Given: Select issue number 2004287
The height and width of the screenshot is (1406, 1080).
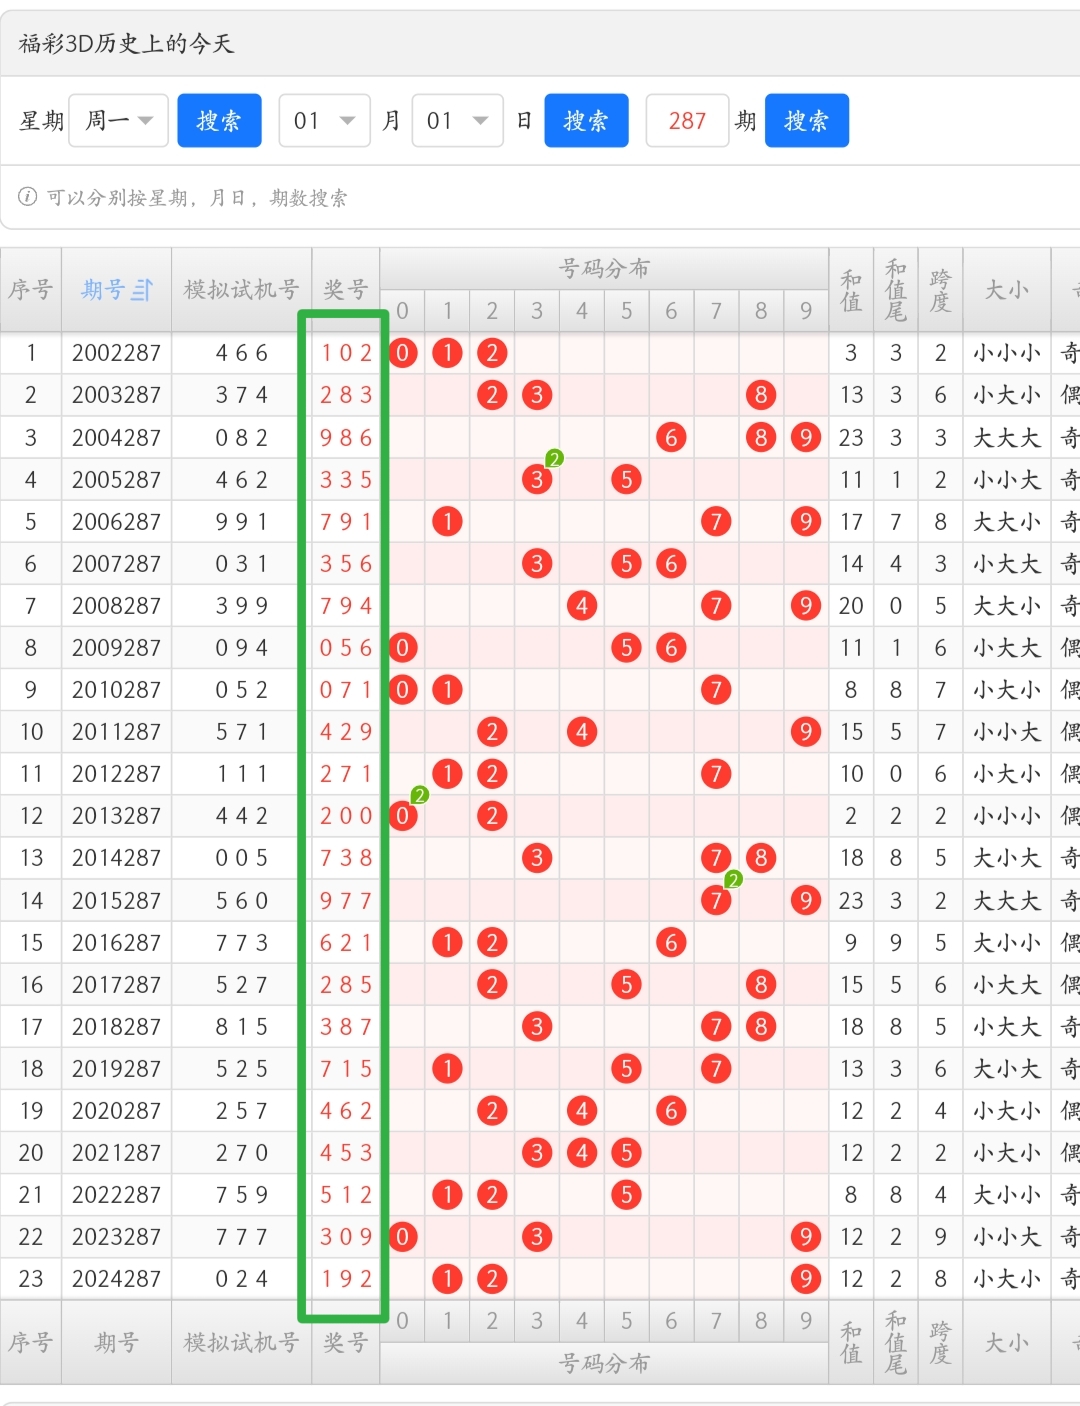Looking at the screenshot, I should 116,438.
